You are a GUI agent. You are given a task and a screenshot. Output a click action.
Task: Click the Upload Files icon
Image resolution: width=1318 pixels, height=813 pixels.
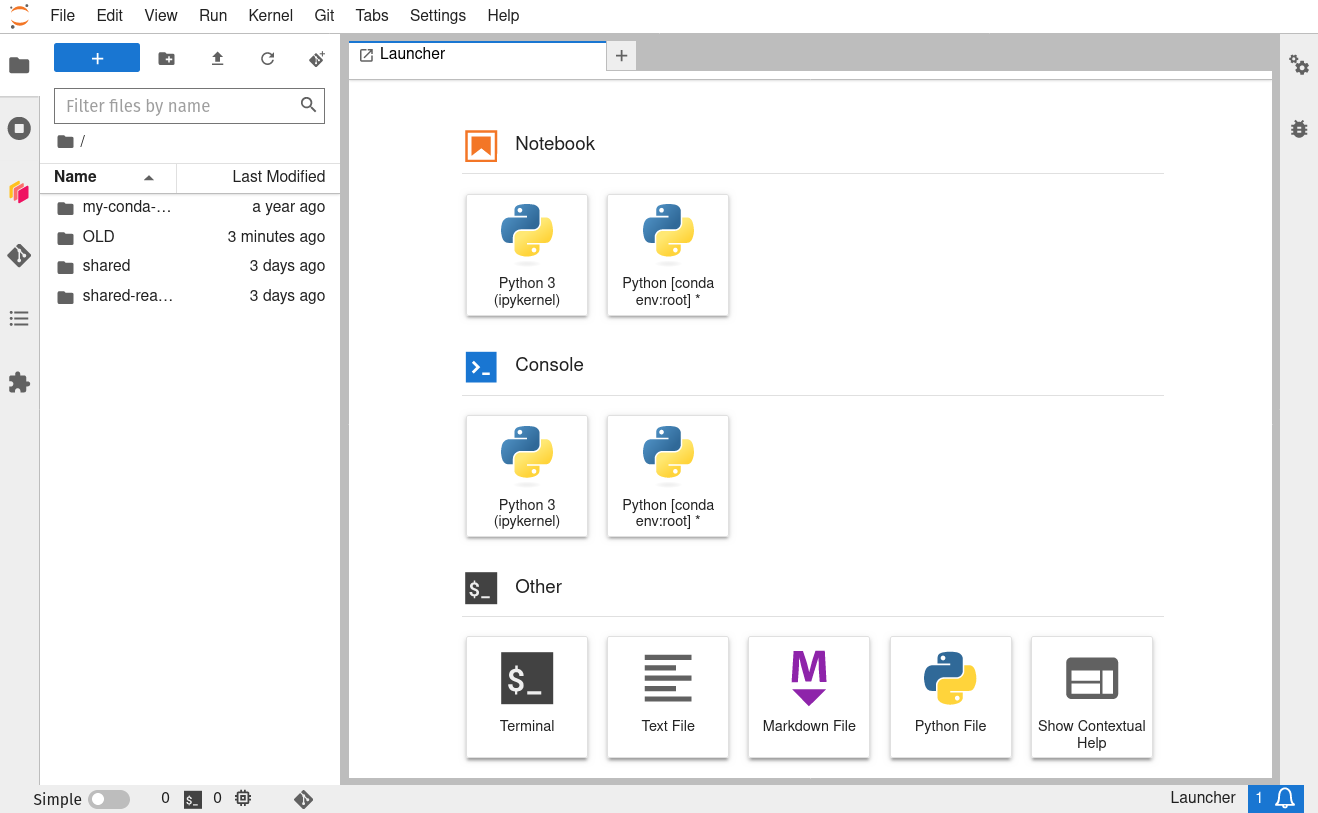pos(217,59)
